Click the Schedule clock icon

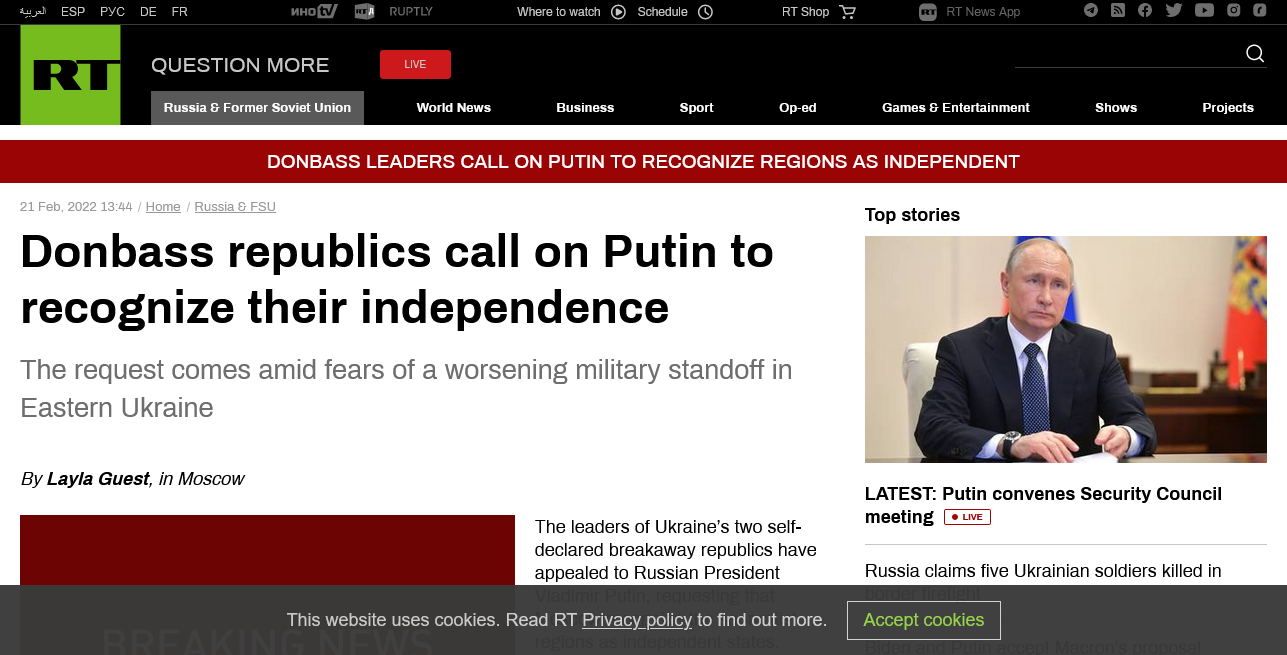click(x=705, y=12)
